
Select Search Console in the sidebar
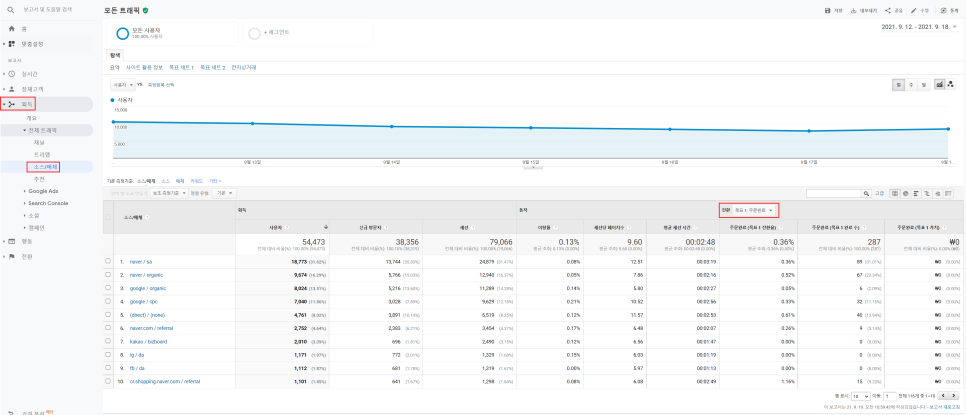coord(47,203)
